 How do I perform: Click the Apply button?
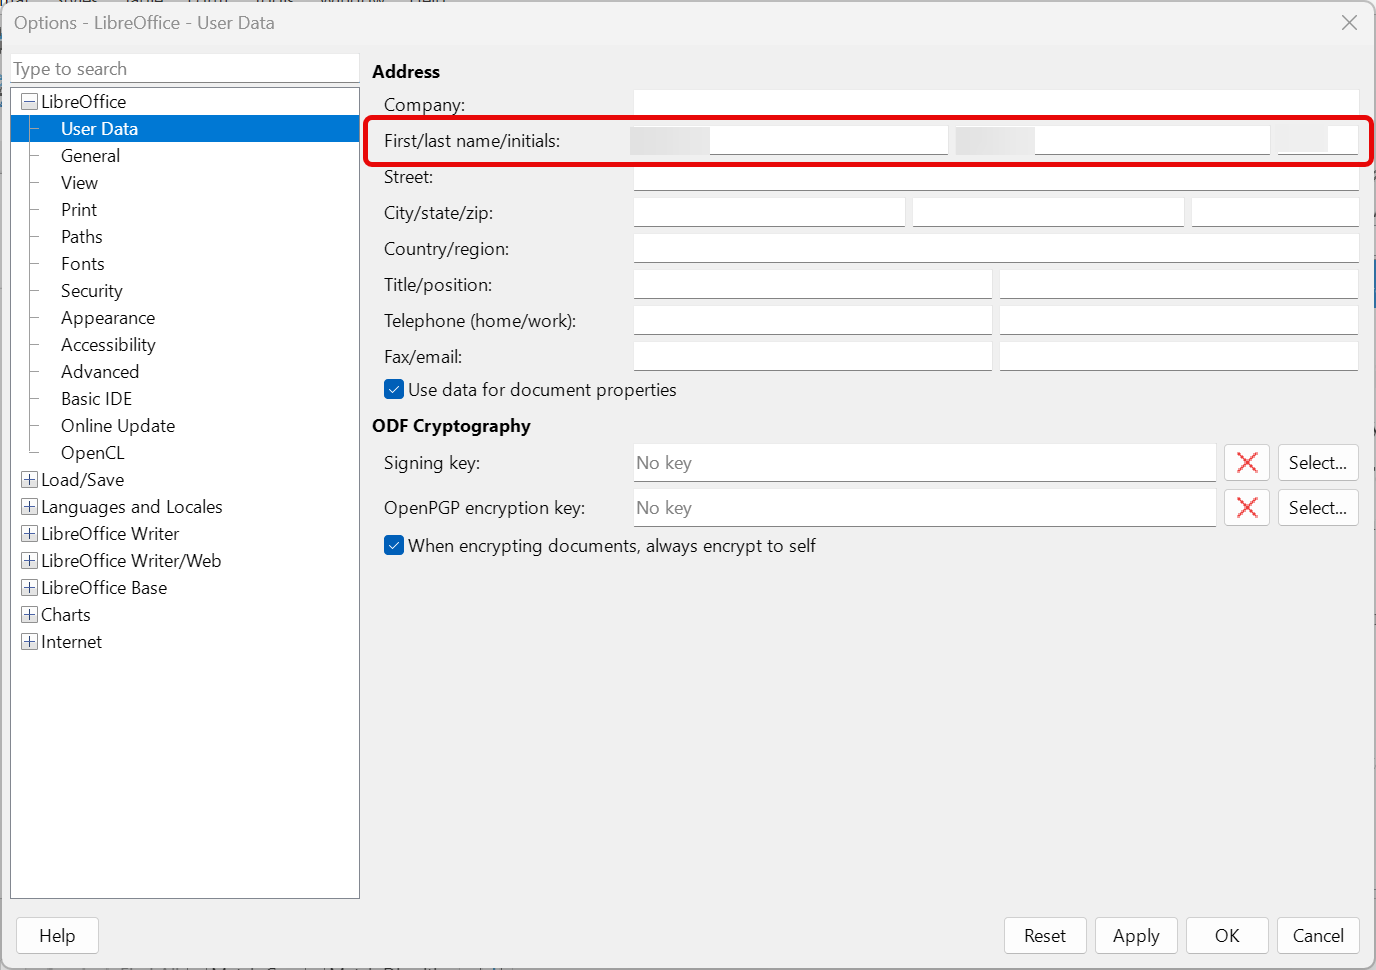click(1136, 936)
